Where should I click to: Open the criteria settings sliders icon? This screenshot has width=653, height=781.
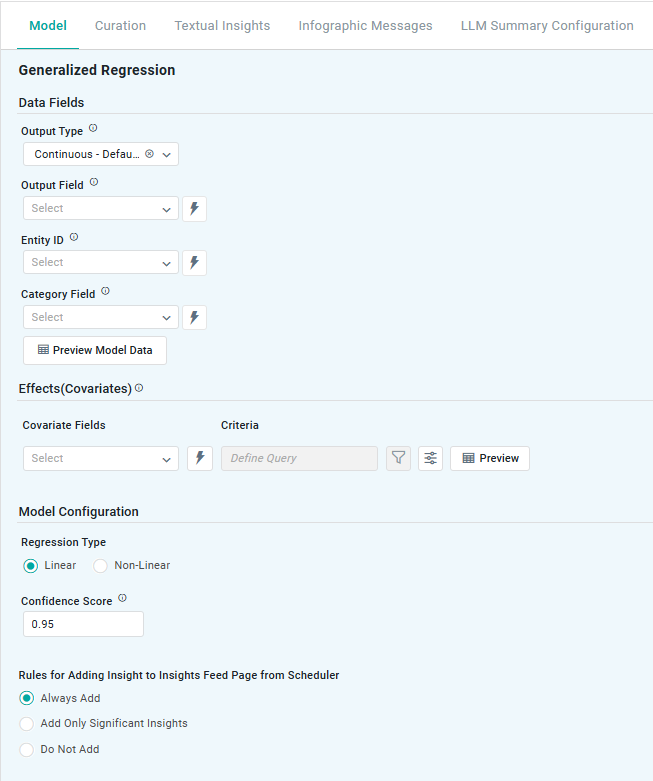coord(430,458)
